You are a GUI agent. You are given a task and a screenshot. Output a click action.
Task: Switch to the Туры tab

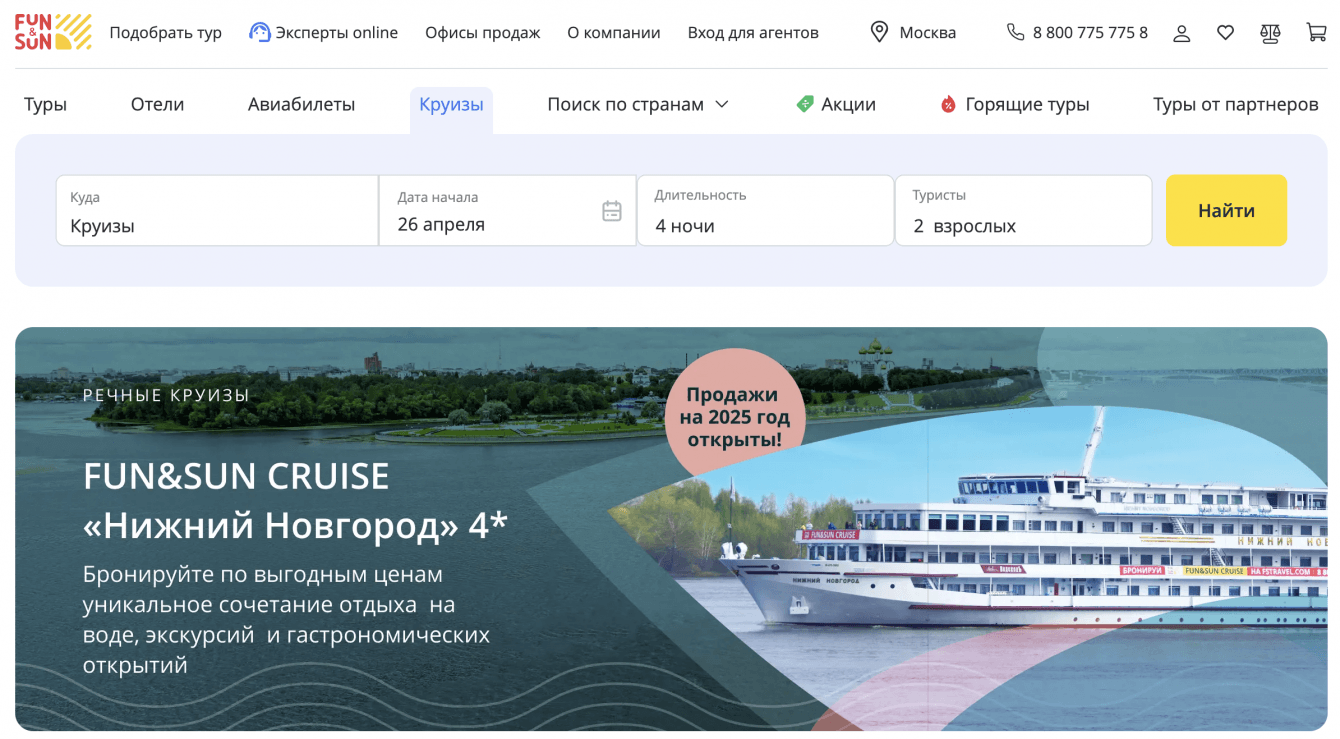[x=45, y=104]
